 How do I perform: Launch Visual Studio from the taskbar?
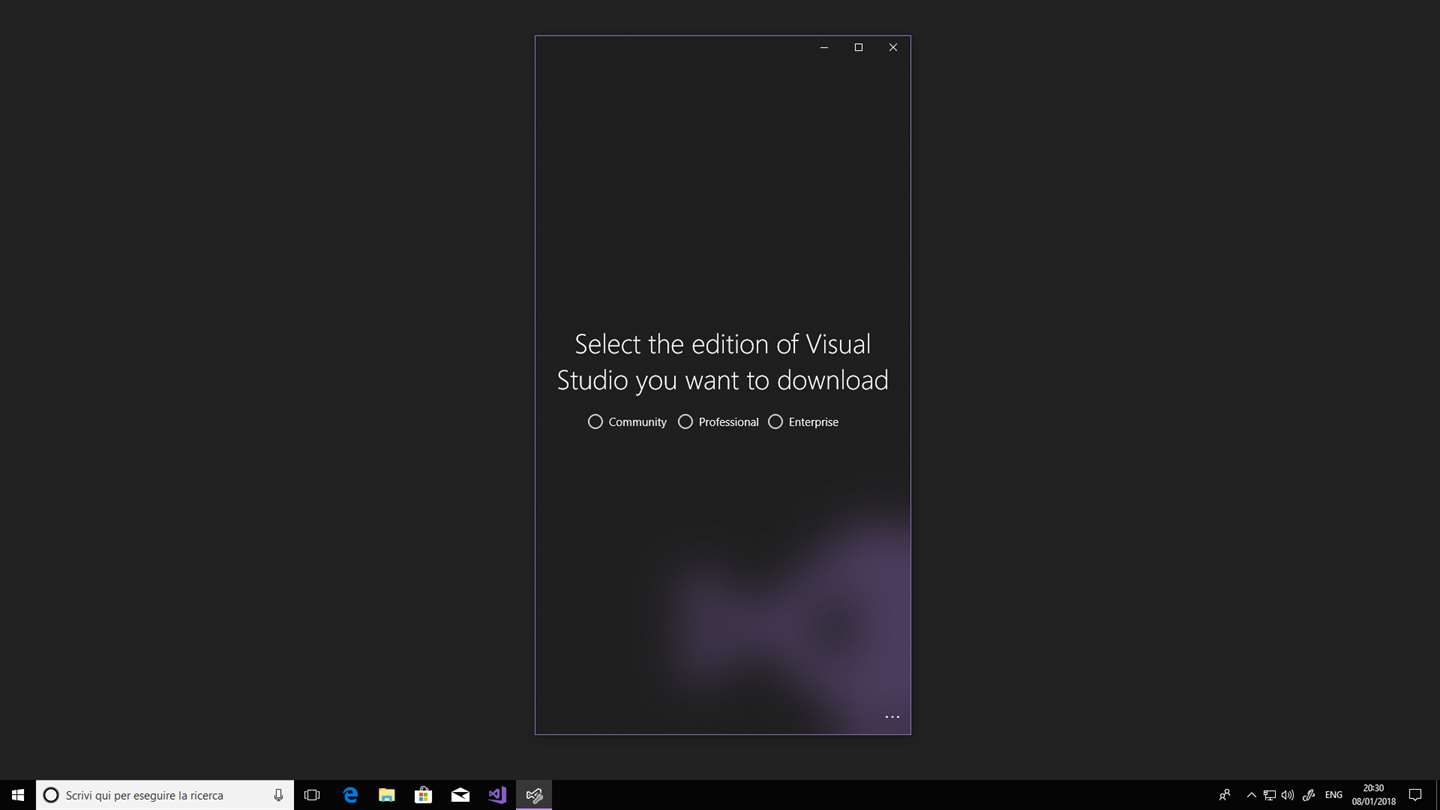point(497,795)
